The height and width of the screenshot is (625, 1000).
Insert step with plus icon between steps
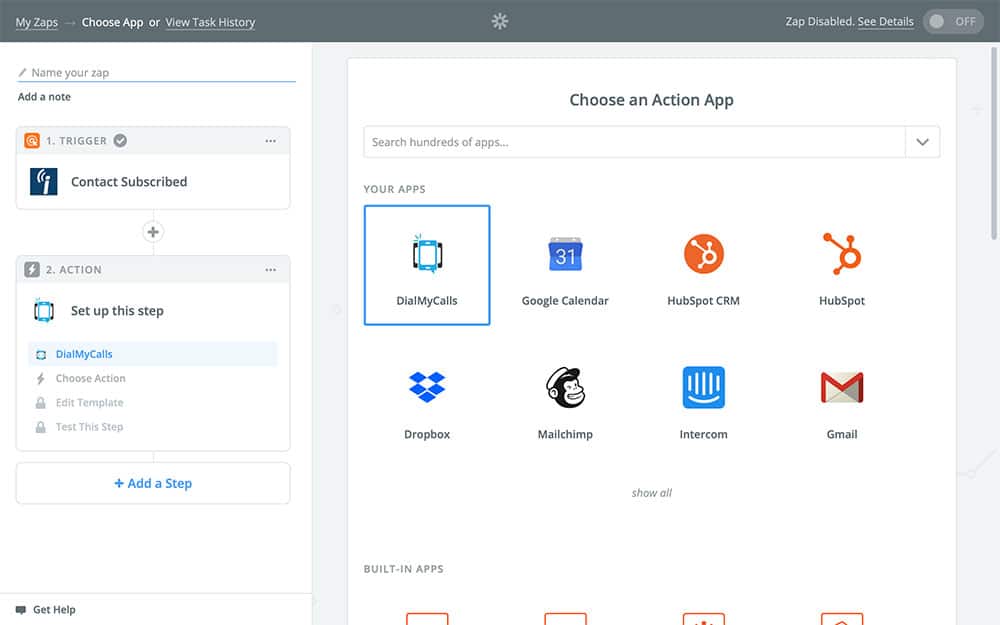[x=153, y=232]
